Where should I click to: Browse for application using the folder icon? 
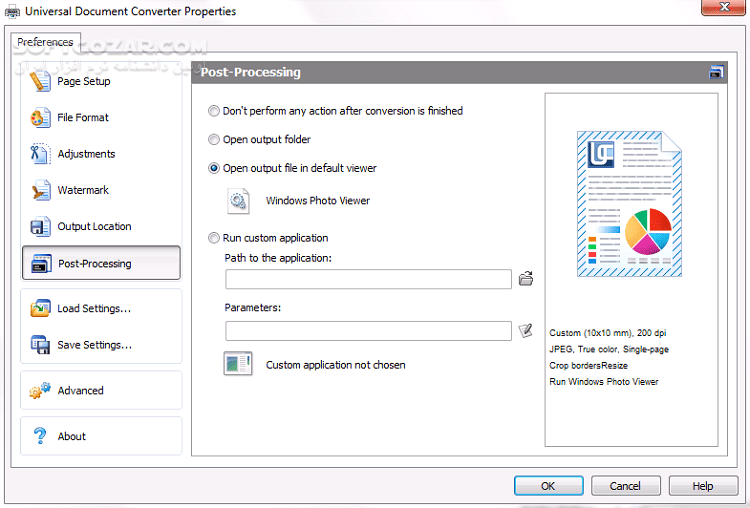point(526,278)
